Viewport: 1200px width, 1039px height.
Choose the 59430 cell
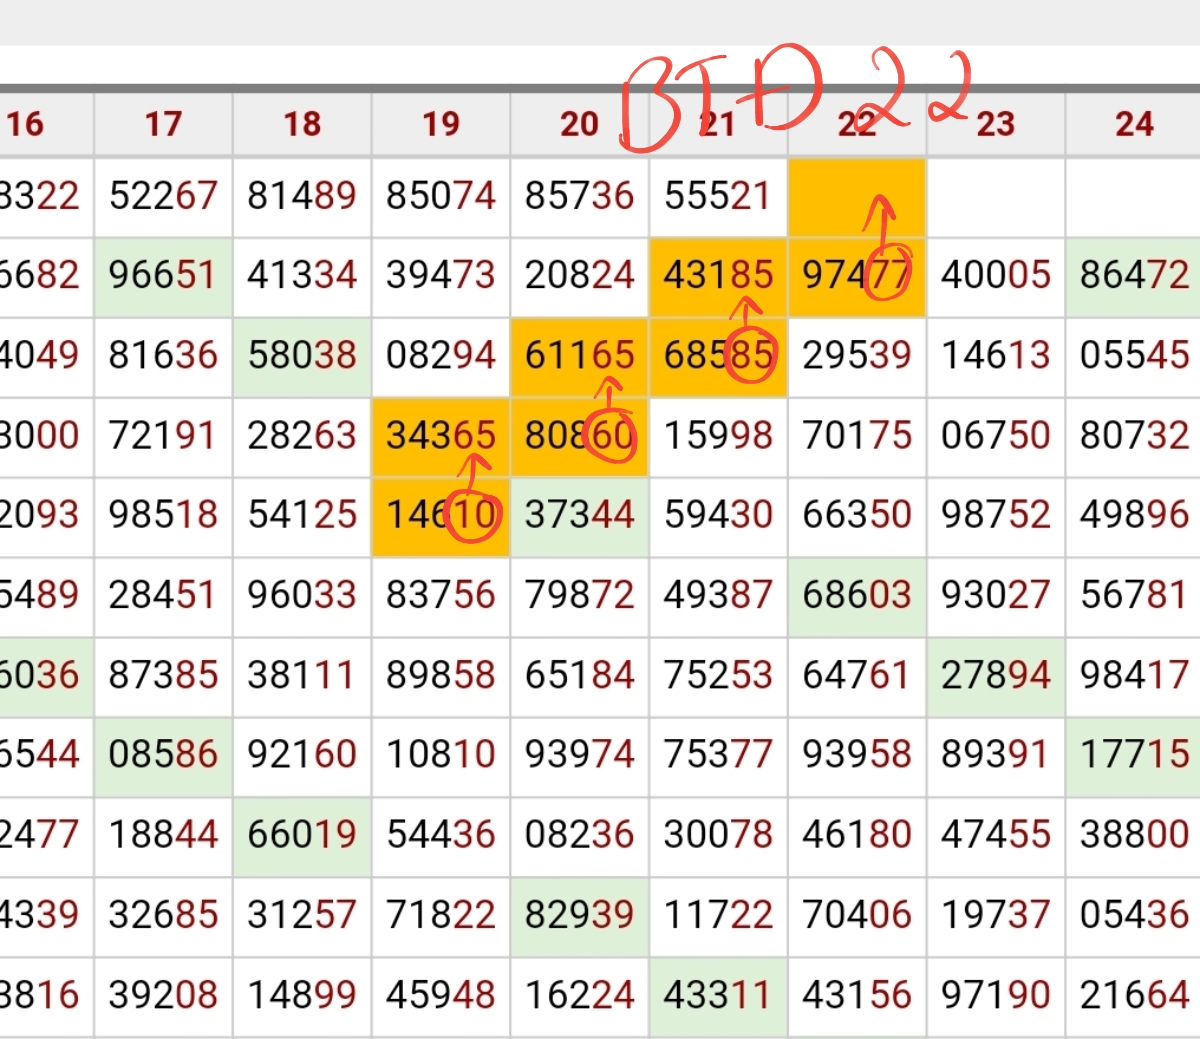click(x=718, y=515)
